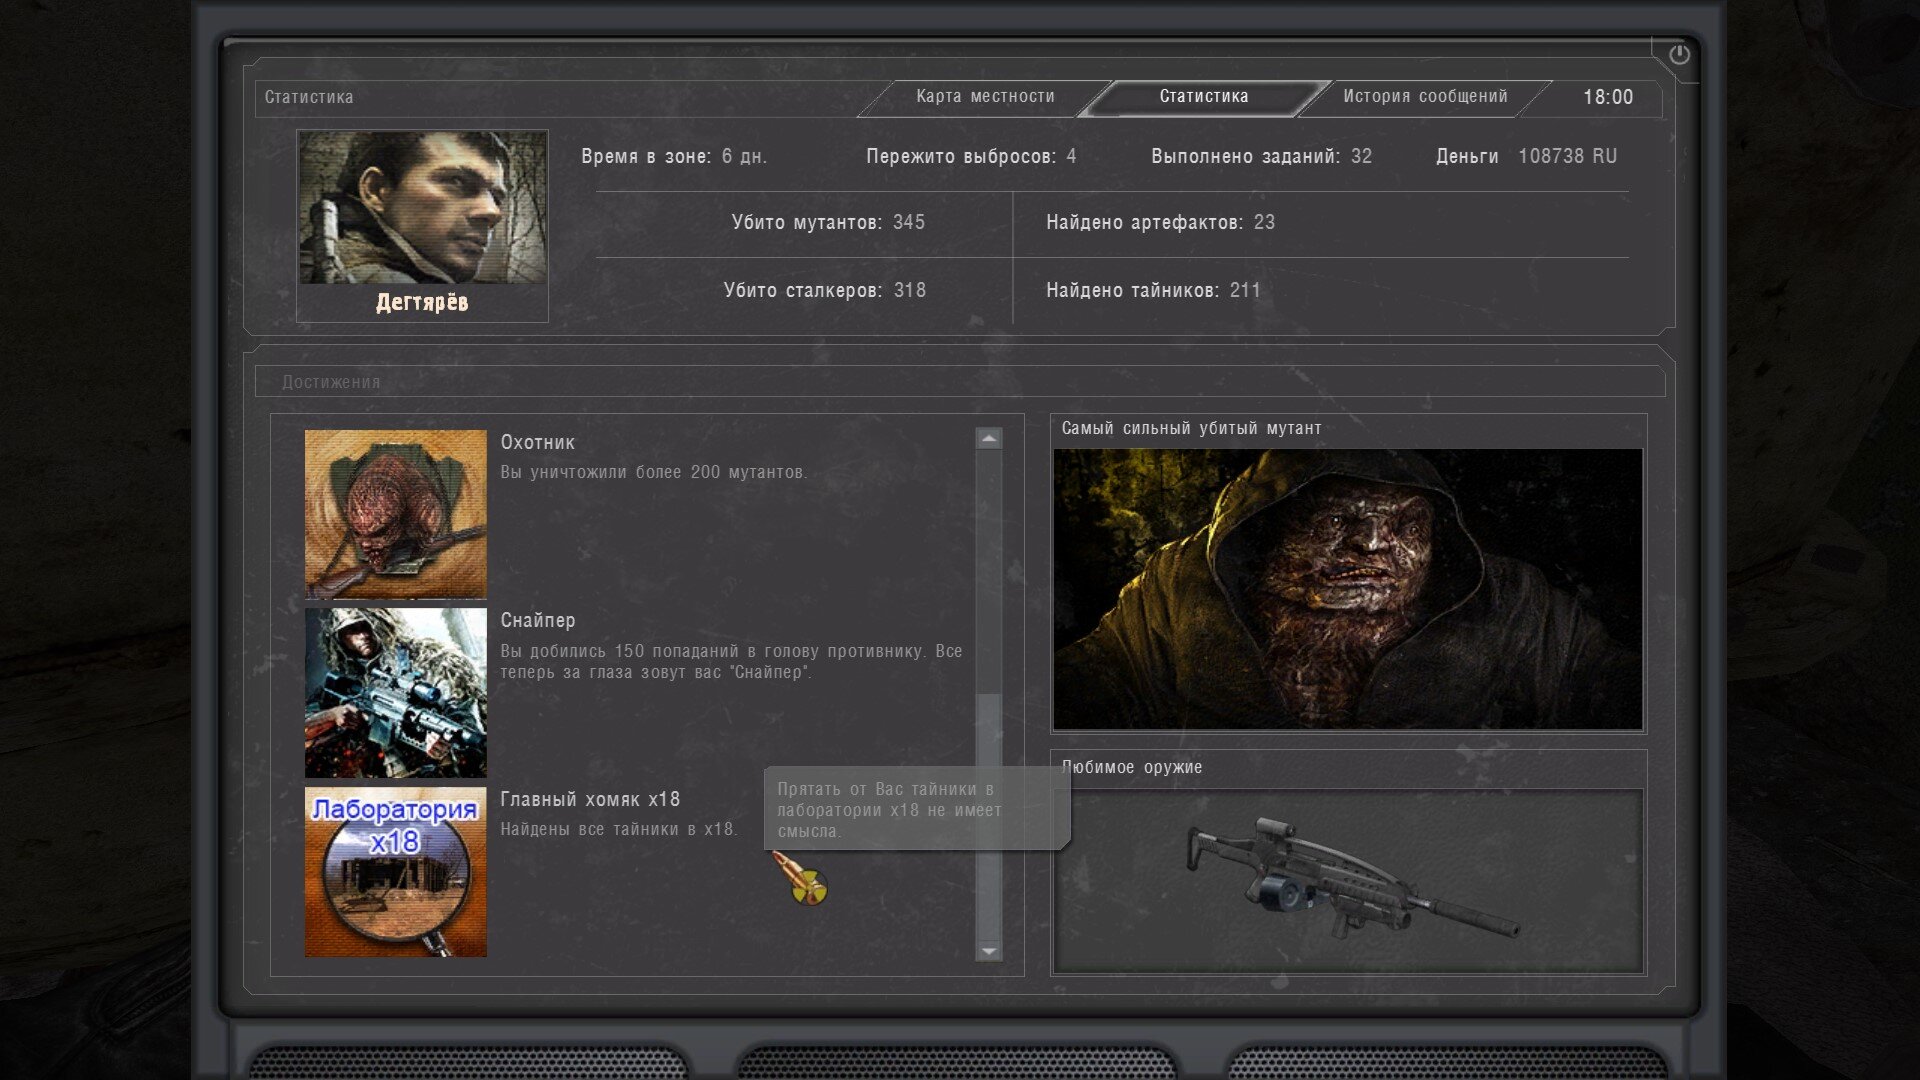Screen dimensions: 1920x1080
Task: Click the Охотник achievement icon
Action: coord(395,514)
